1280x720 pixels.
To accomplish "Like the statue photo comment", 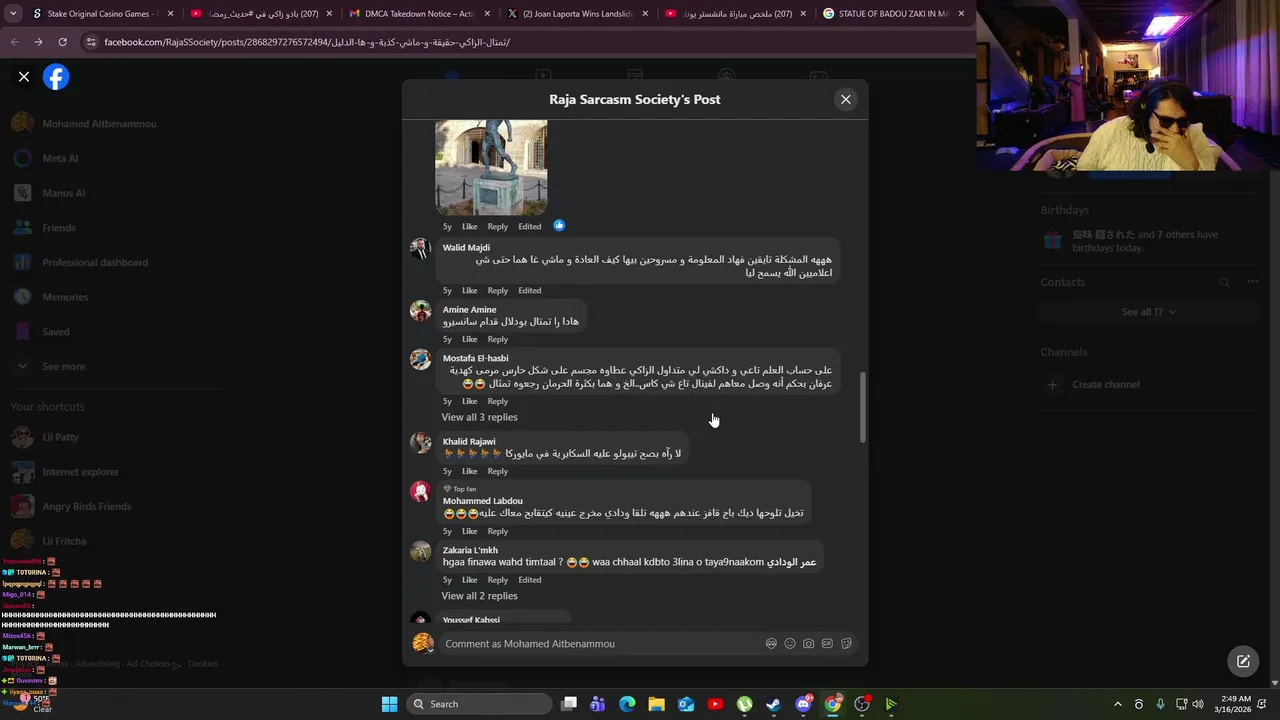I will 469,226.
